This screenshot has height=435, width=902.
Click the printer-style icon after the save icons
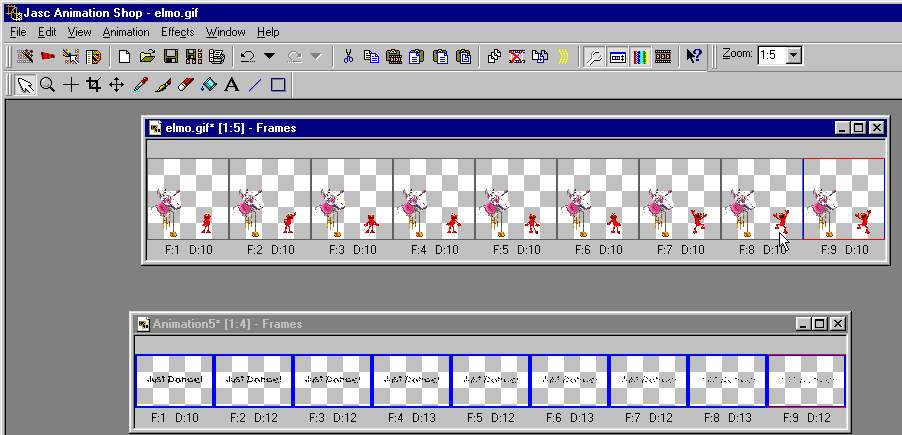click(x=217, y=56)
